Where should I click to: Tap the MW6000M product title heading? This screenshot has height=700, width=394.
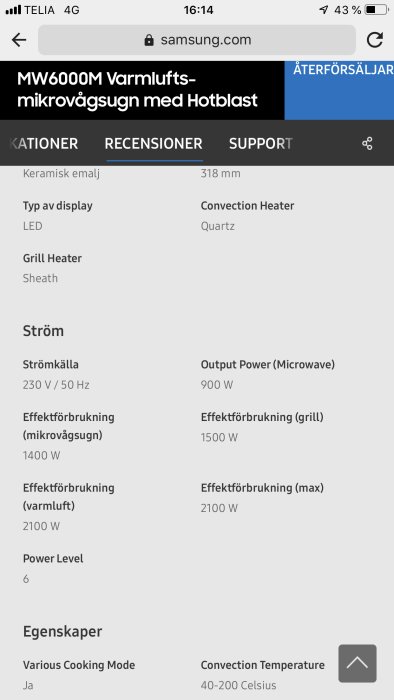pyautogui.click(x=137, y=90)
